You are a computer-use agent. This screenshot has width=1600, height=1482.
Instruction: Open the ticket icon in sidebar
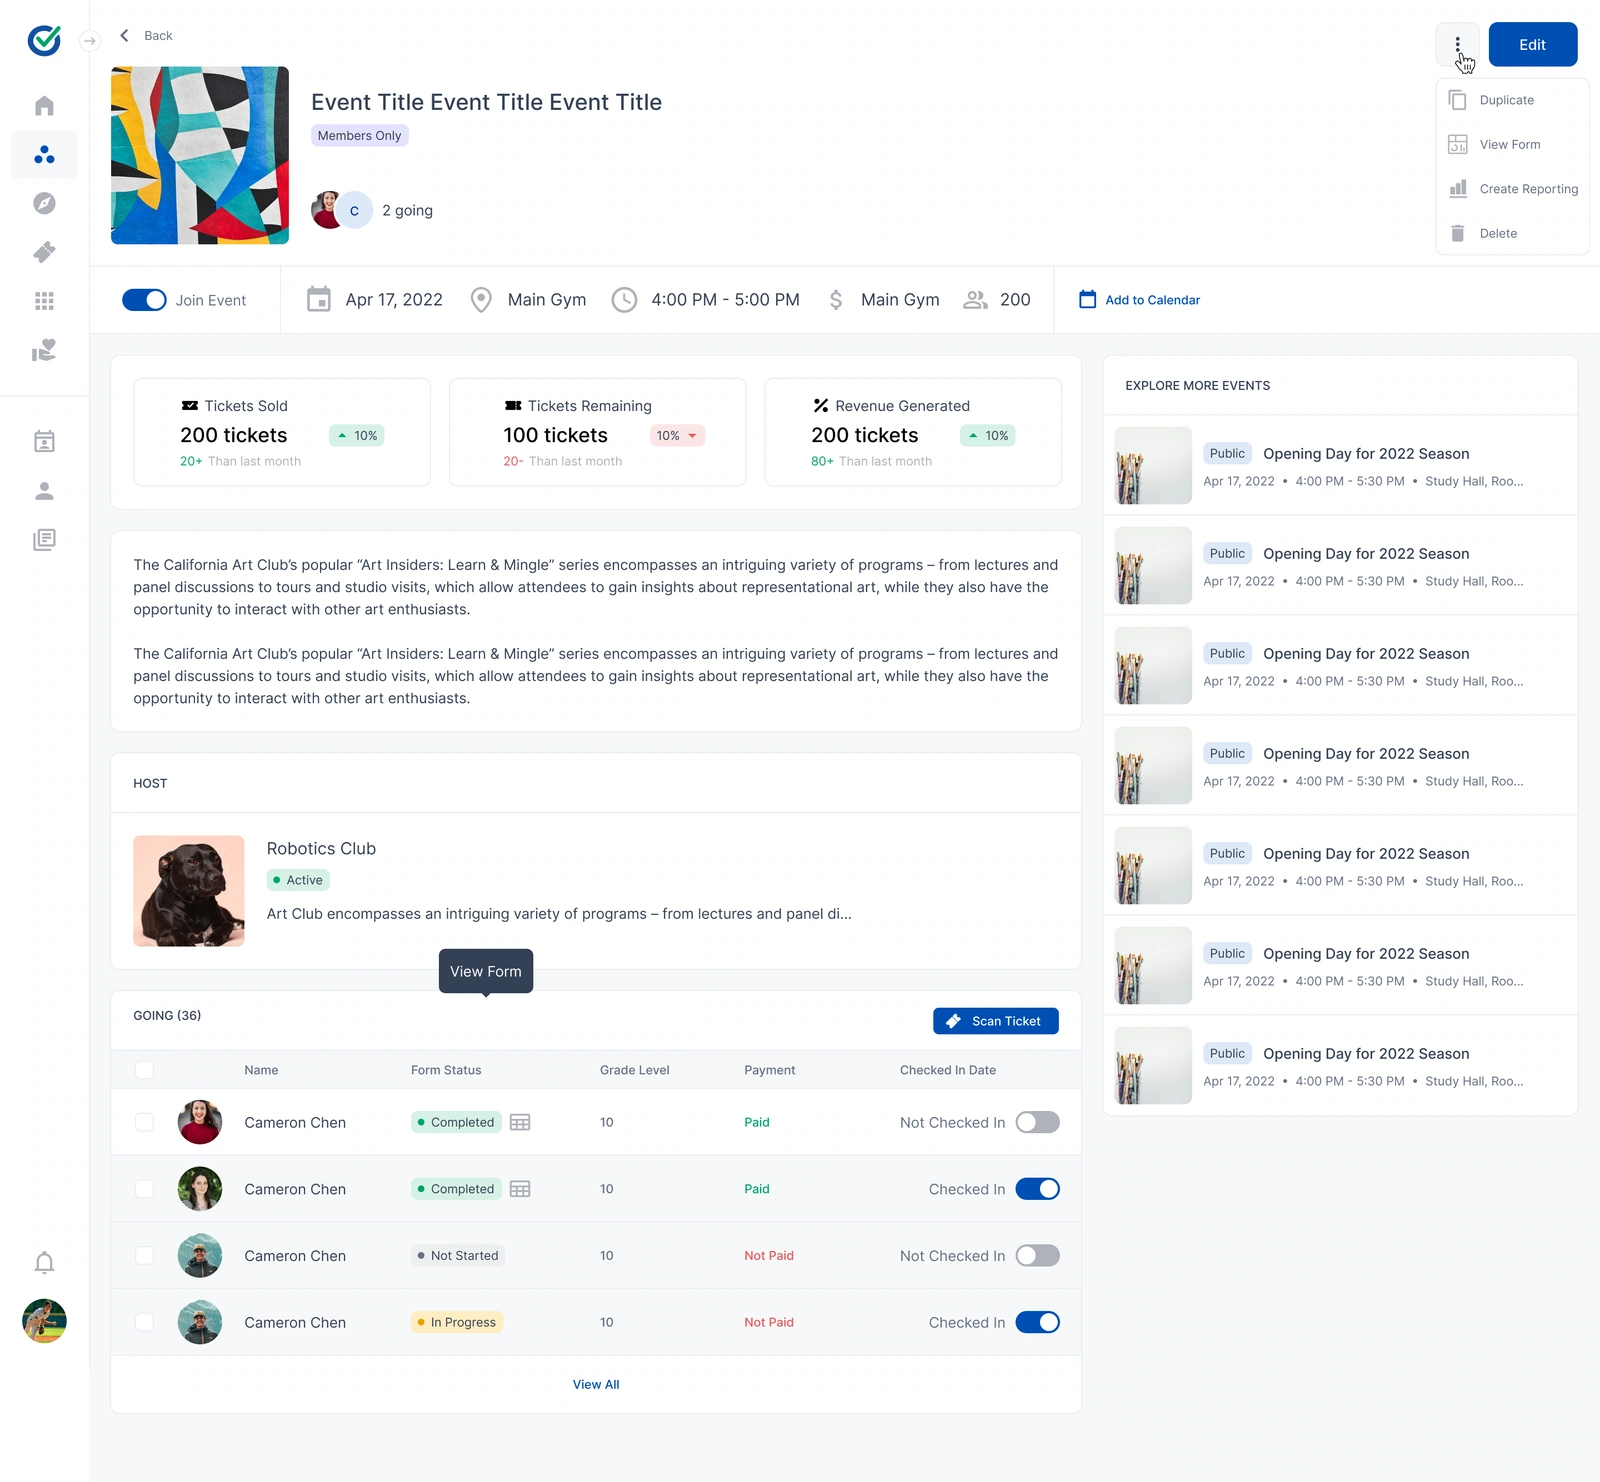click(x=44, y=252)
